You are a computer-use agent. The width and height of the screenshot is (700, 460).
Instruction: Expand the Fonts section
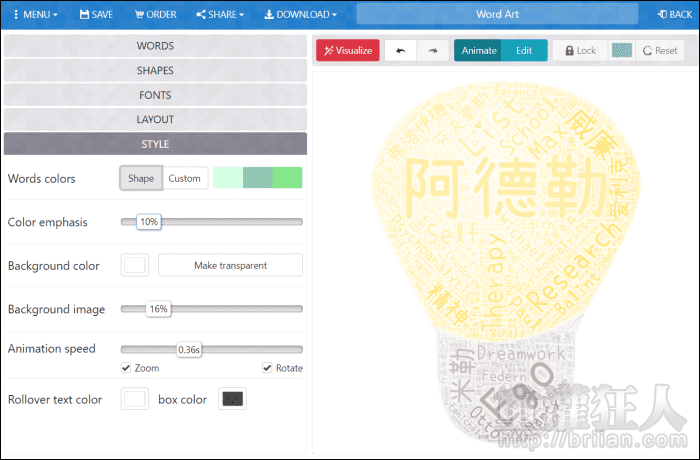[x=155, y=95]
